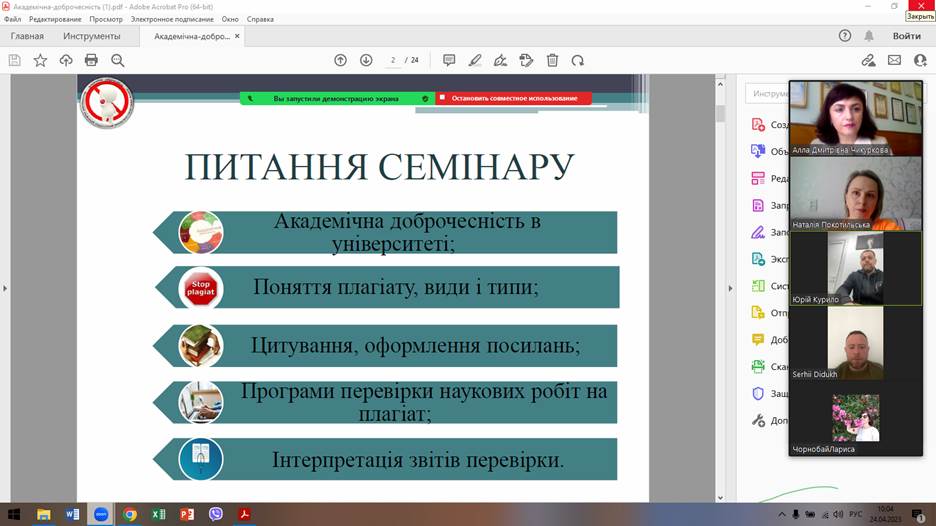
Task: Open the Notifications bell icon
Action: pyautogui.click(x=869, y=36)
